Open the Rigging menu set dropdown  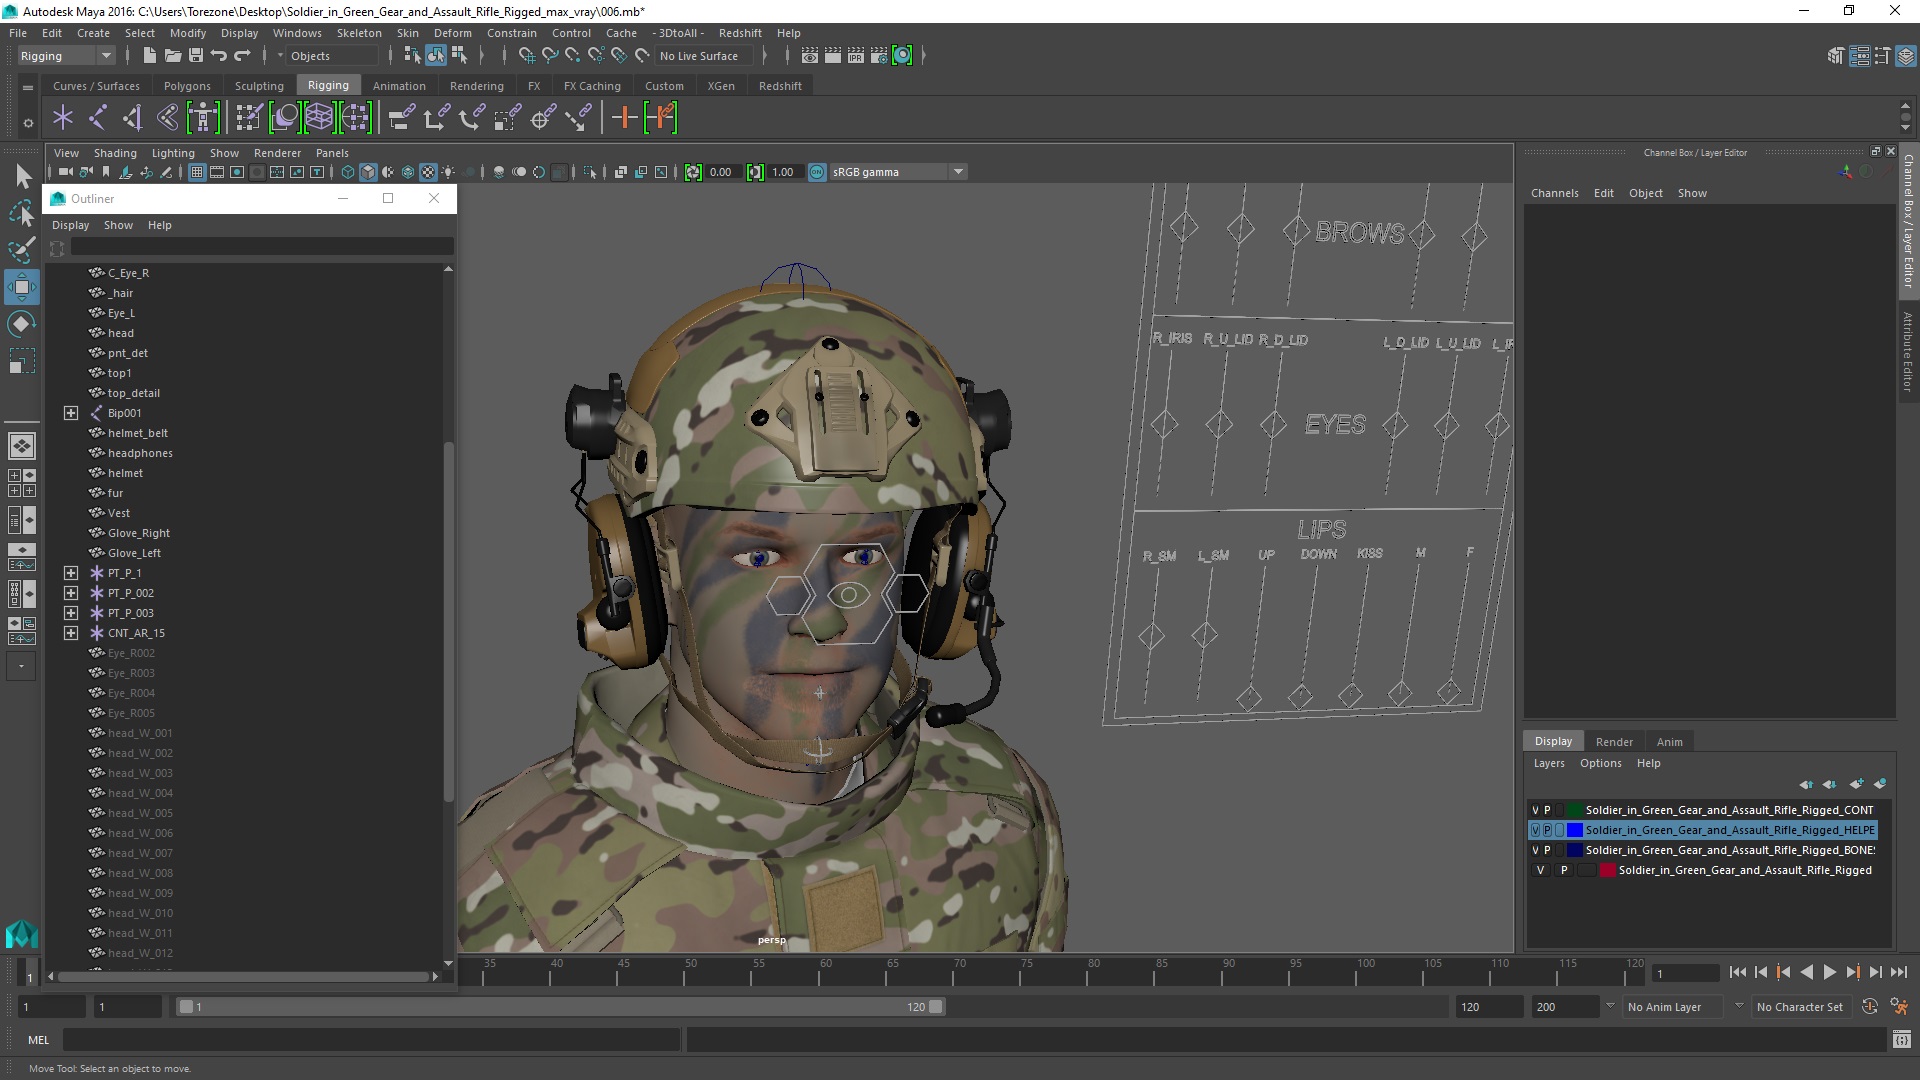(66, 56)
